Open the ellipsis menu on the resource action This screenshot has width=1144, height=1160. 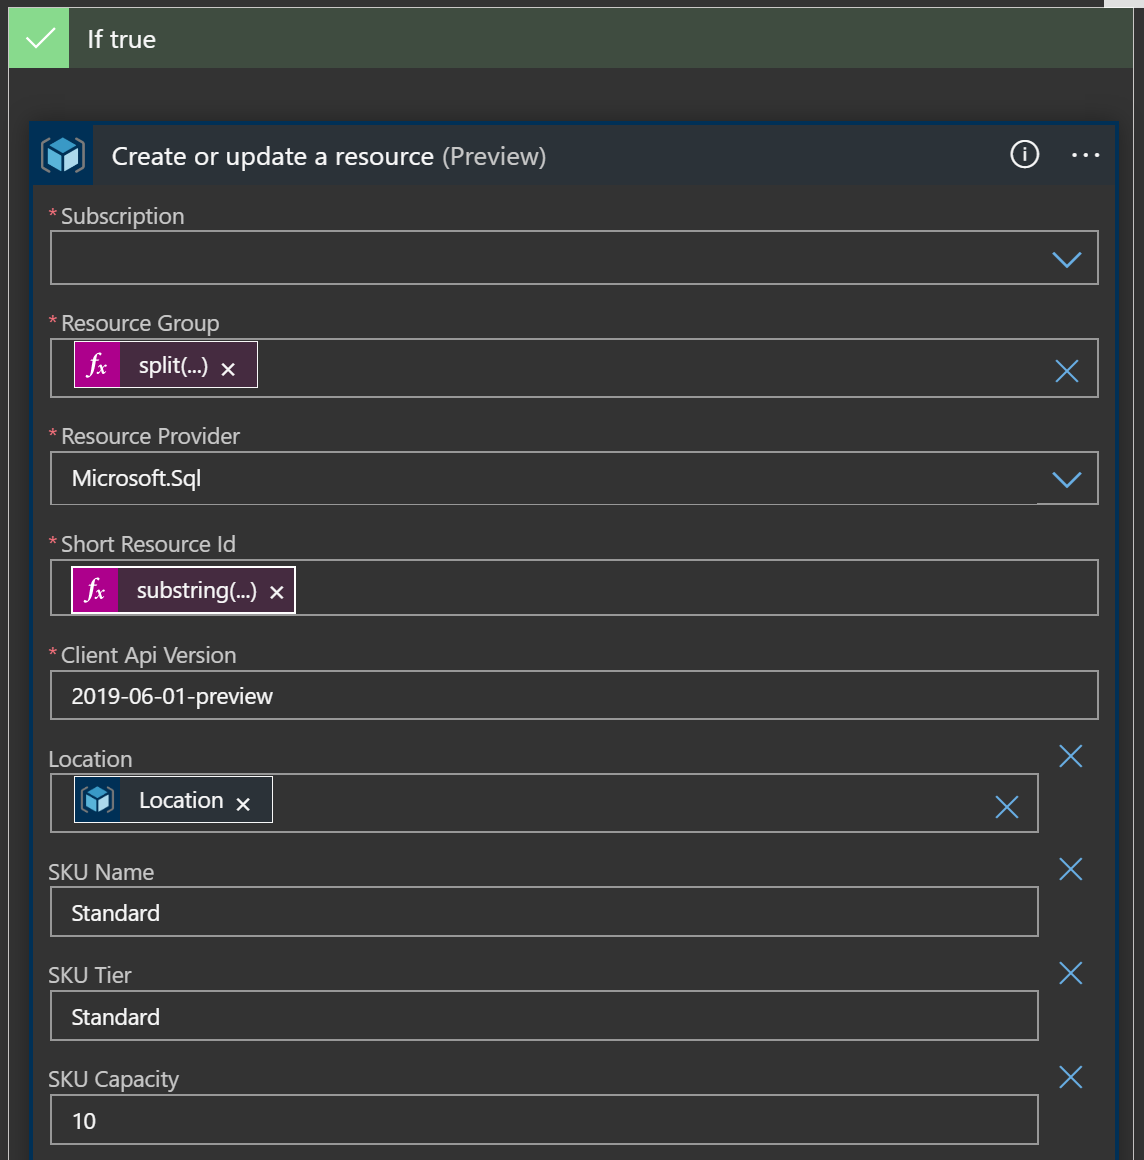[1086, 155]
